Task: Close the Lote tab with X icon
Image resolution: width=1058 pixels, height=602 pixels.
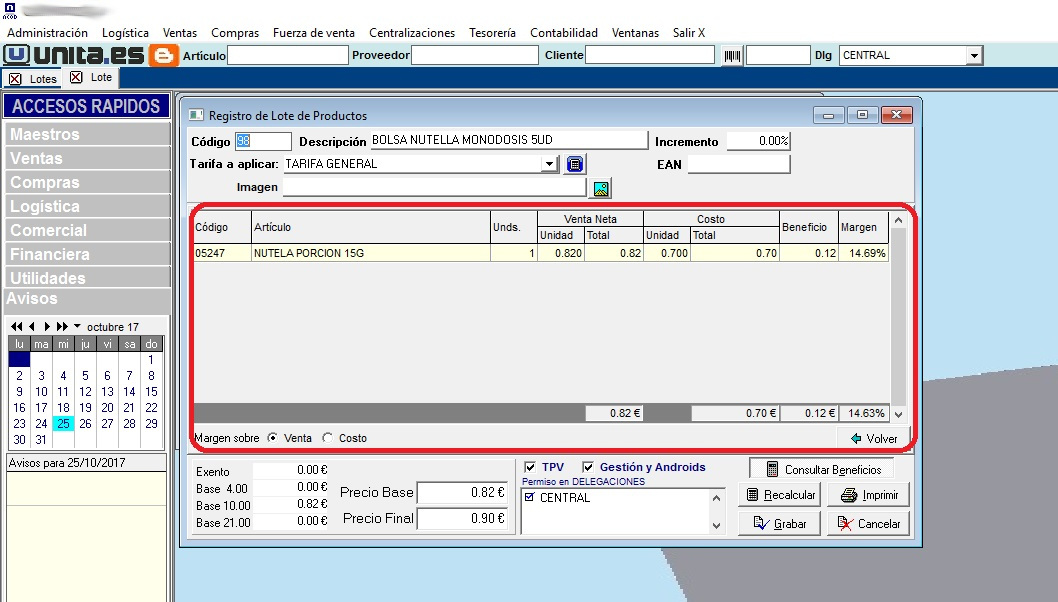Action: [76, 78]
